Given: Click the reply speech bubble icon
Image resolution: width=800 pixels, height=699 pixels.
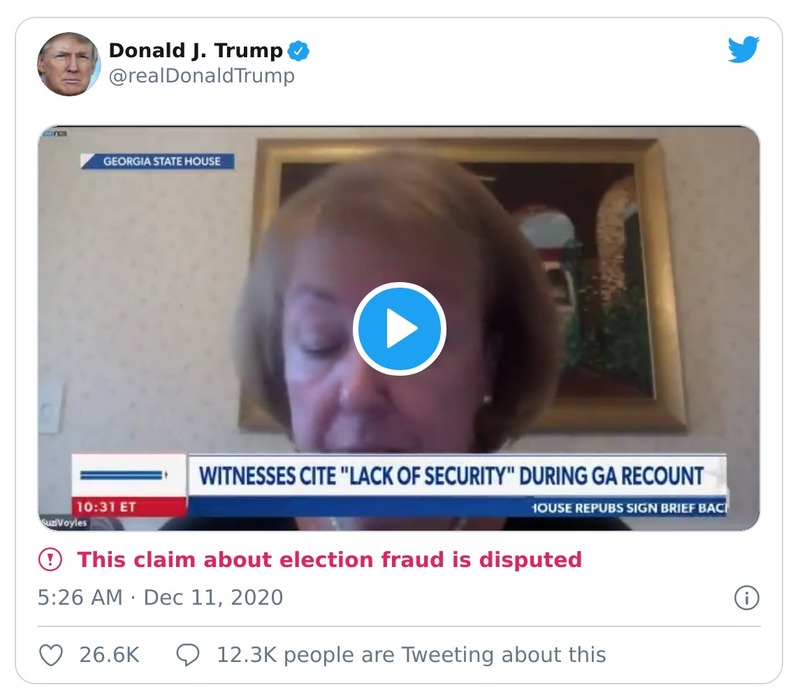Looking at the screenshot, I should (189, 656).
